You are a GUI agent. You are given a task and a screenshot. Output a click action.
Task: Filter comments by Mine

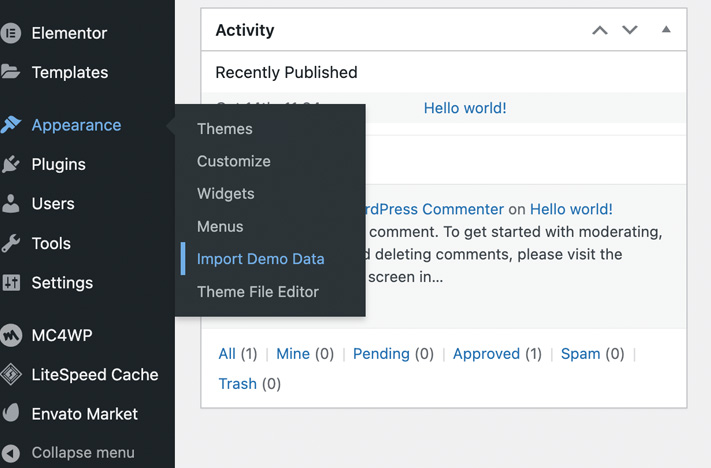(x=293, y=354)
